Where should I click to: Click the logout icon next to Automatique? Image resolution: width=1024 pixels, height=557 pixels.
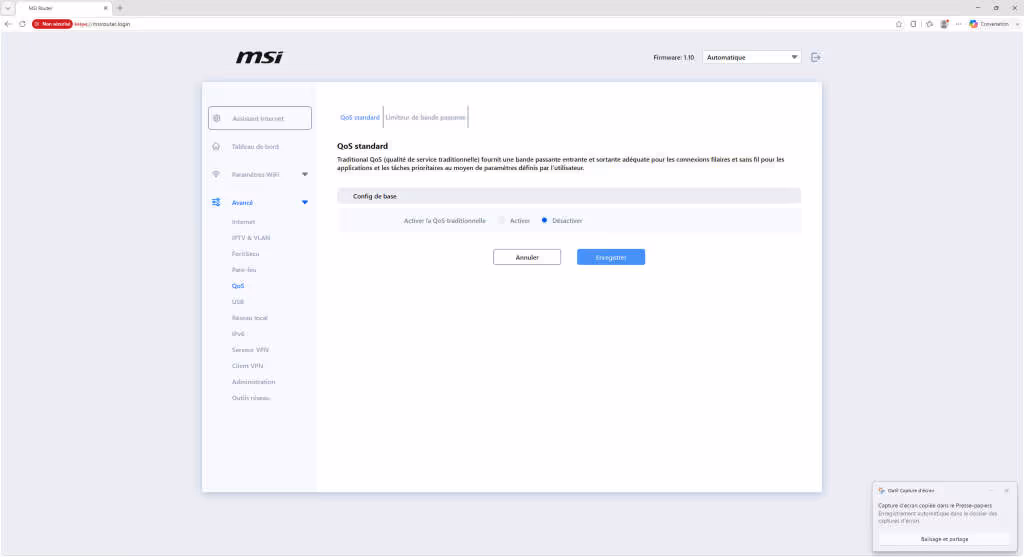coord(816,57)
